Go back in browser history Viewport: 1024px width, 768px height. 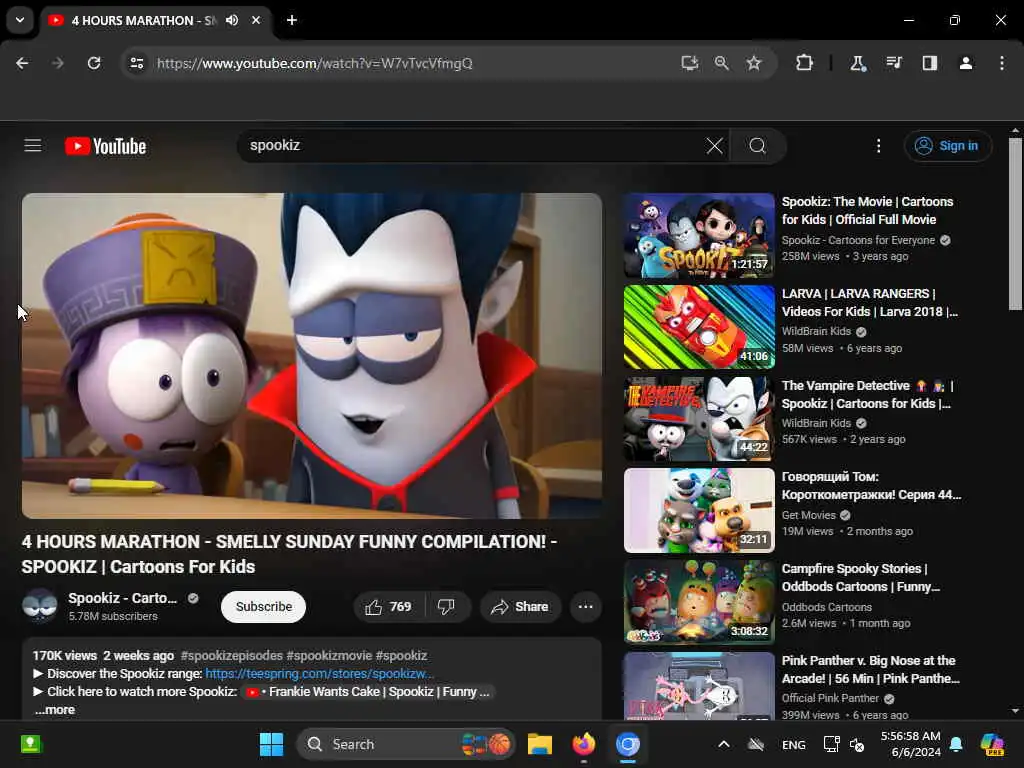(22, 63)
